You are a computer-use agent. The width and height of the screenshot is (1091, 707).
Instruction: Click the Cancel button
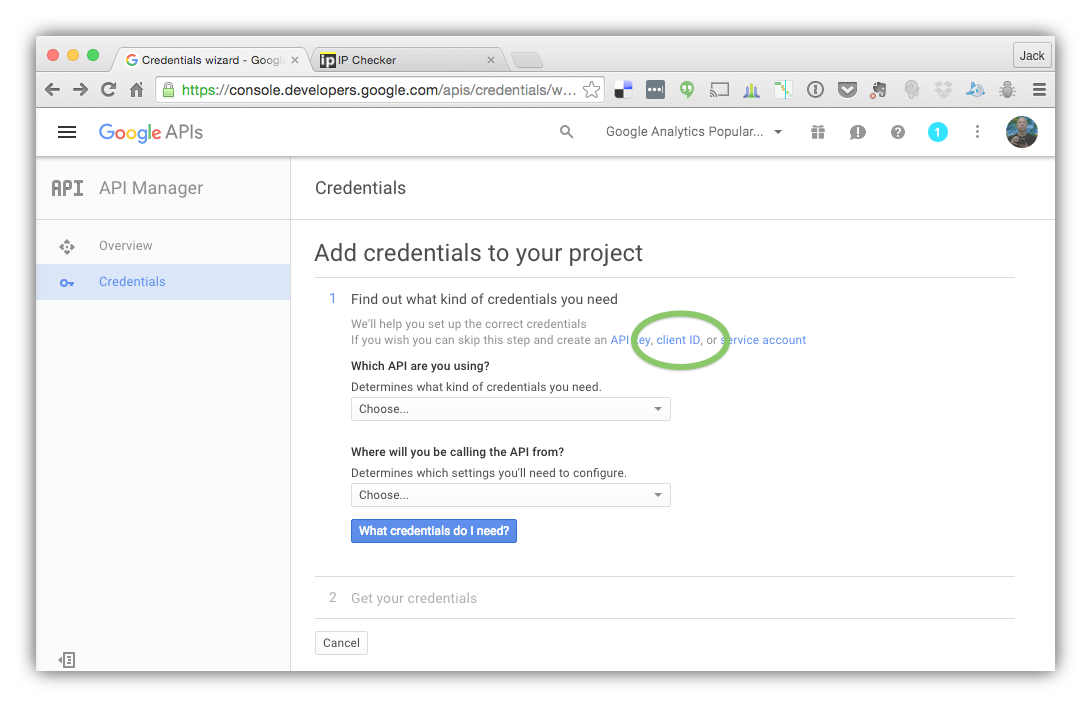(341, 643)
